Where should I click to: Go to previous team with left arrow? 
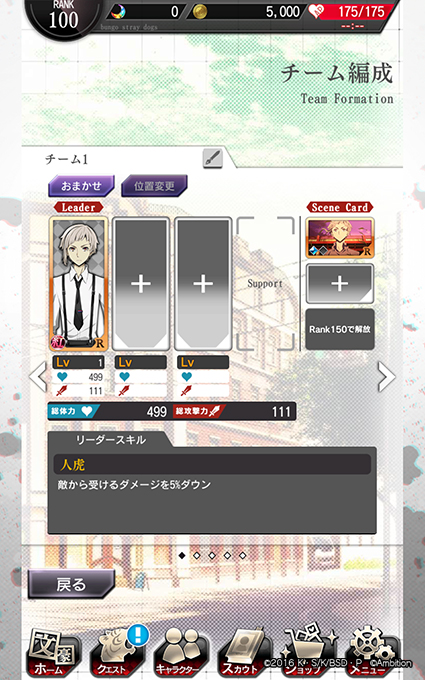click(x=38, y=376)
